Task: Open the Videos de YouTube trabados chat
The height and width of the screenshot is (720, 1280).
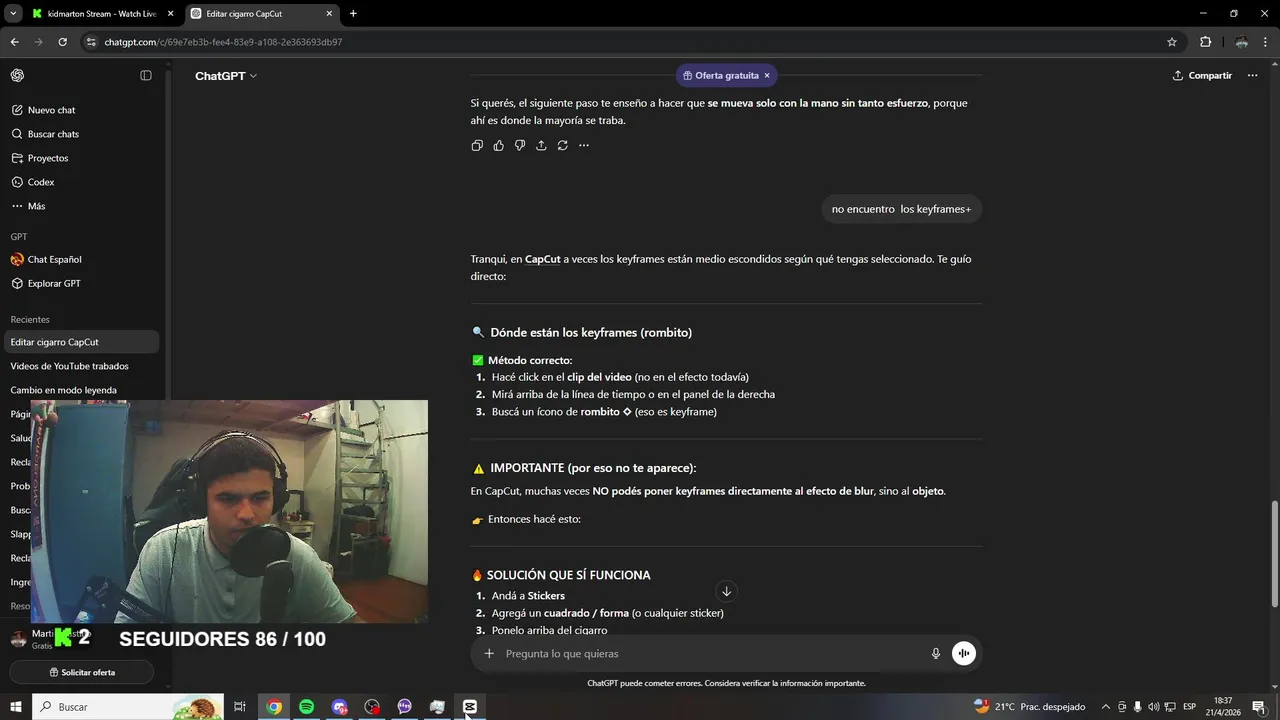Action: (80, 366)
